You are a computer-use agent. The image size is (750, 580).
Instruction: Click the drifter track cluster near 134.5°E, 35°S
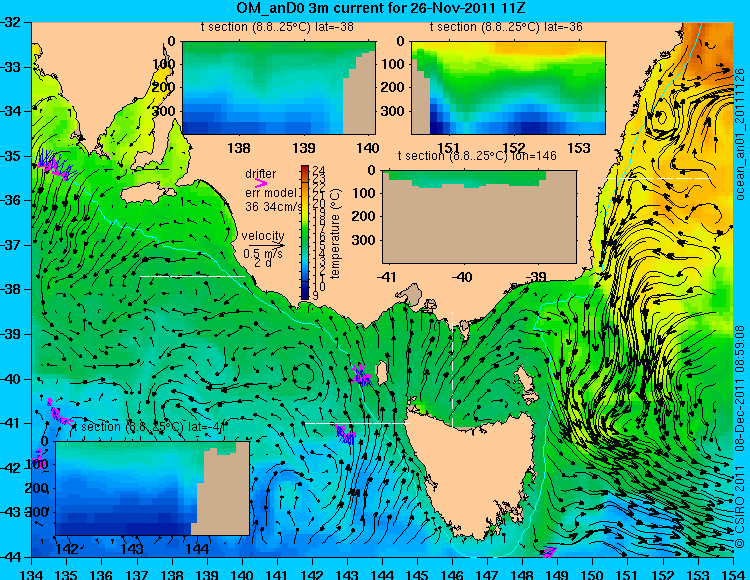click(x=54, y=164)
